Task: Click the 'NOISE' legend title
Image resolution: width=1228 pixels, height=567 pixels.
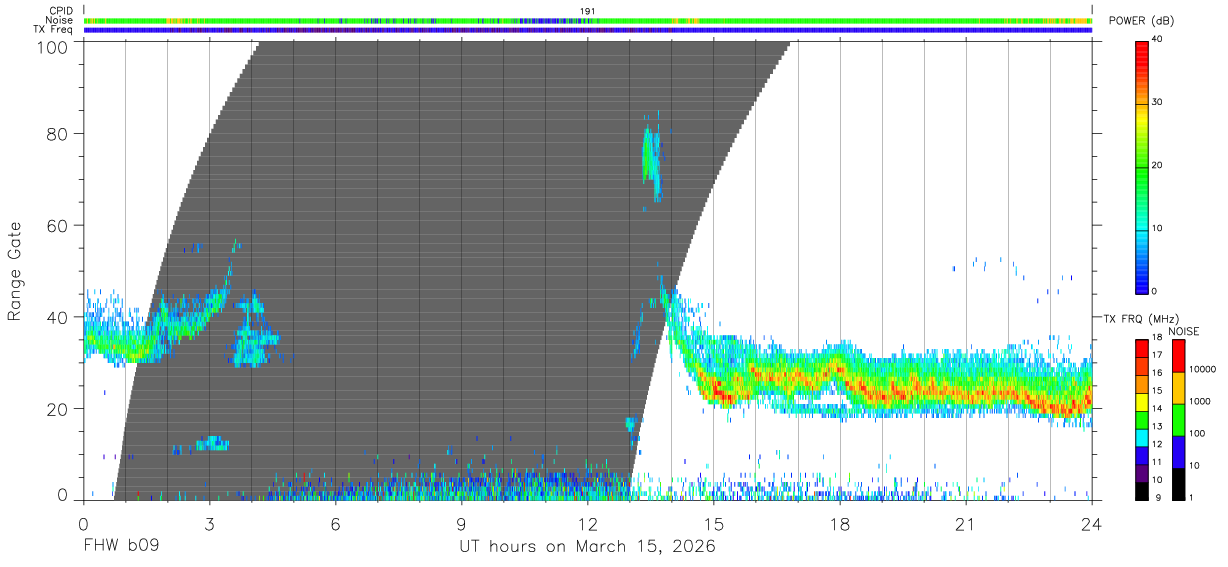Action: click(x=1183, y=331)
